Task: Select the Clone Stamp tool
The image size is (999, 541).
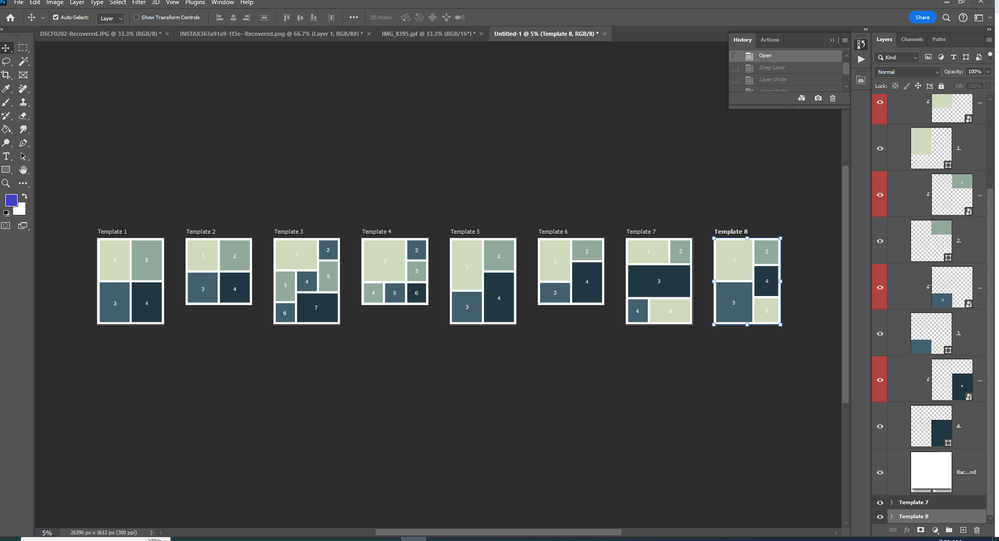Action: coord(24,103)
